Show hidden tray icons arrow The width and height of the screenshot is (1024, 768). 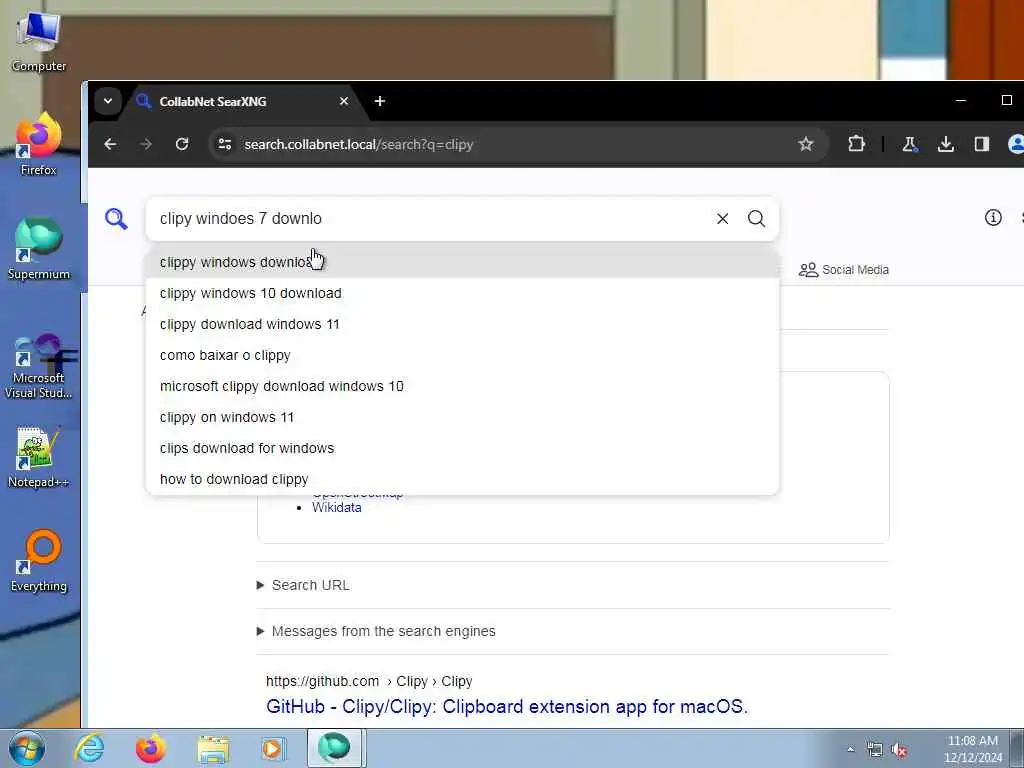[850, 750]
